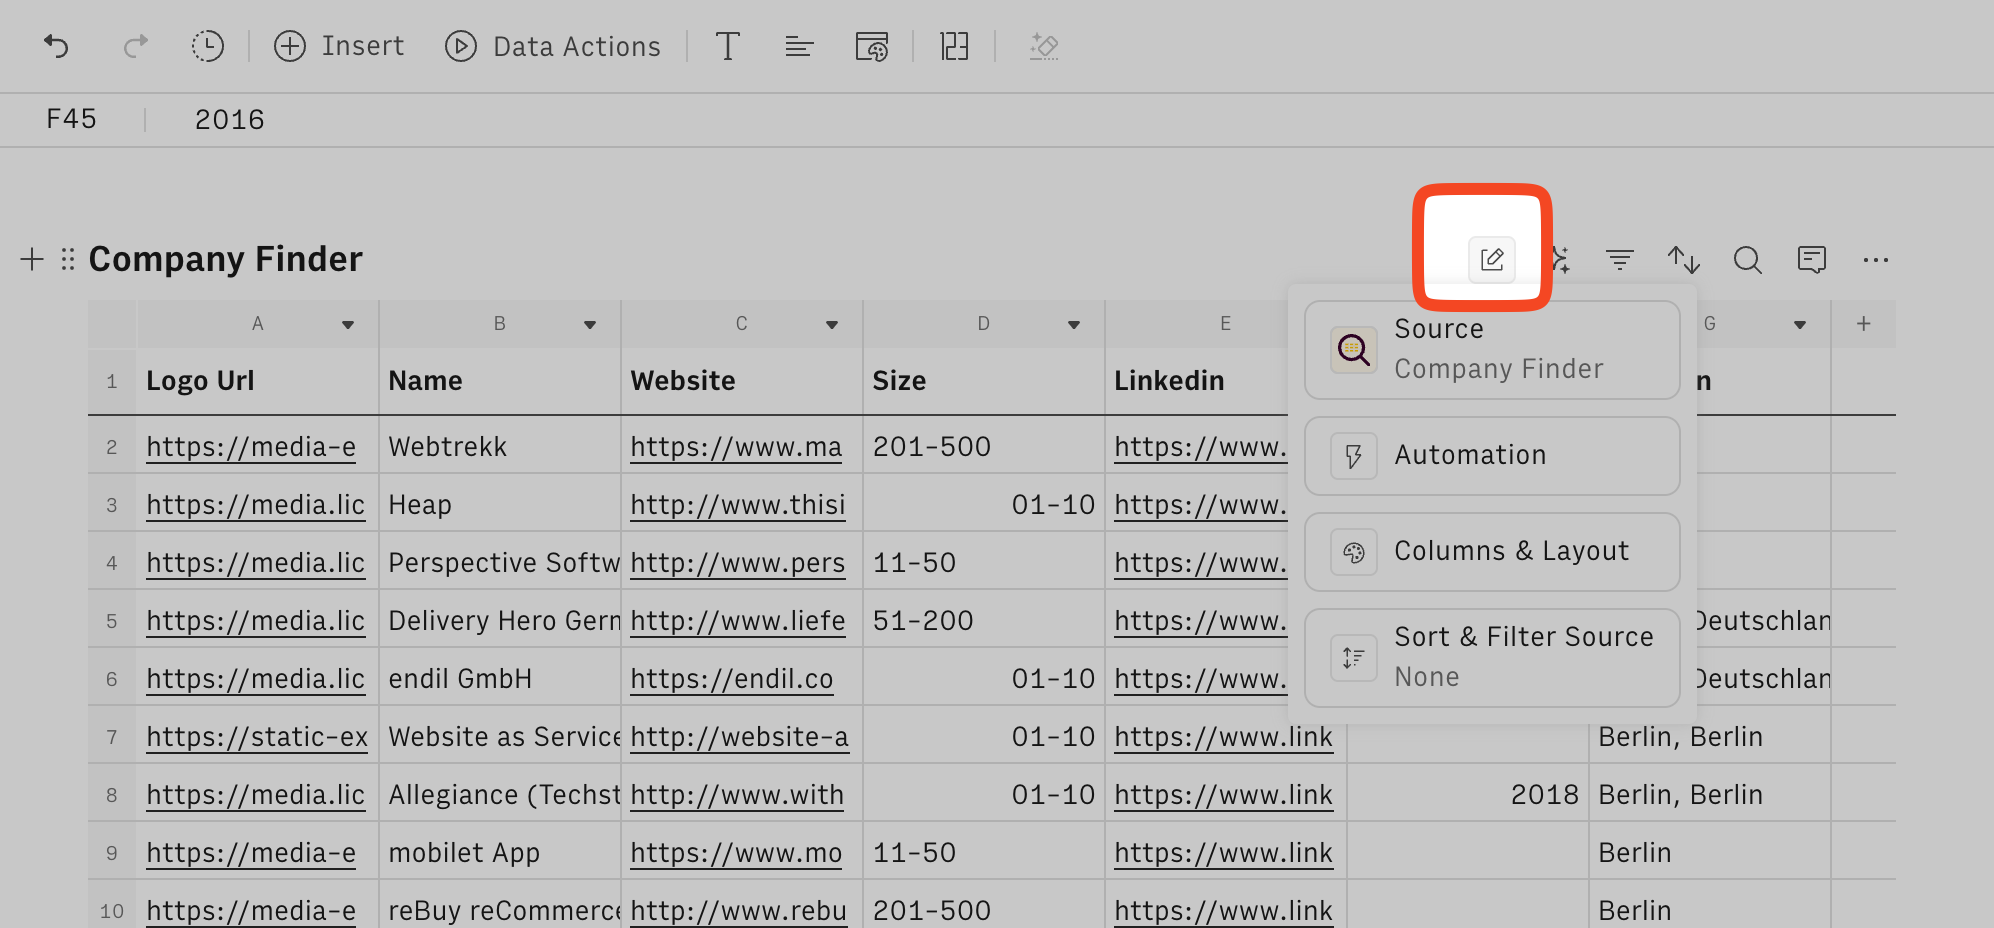Screen dimensions: 1994x928
Task: Open text alignment options icon
Action: tap(799, 46)
